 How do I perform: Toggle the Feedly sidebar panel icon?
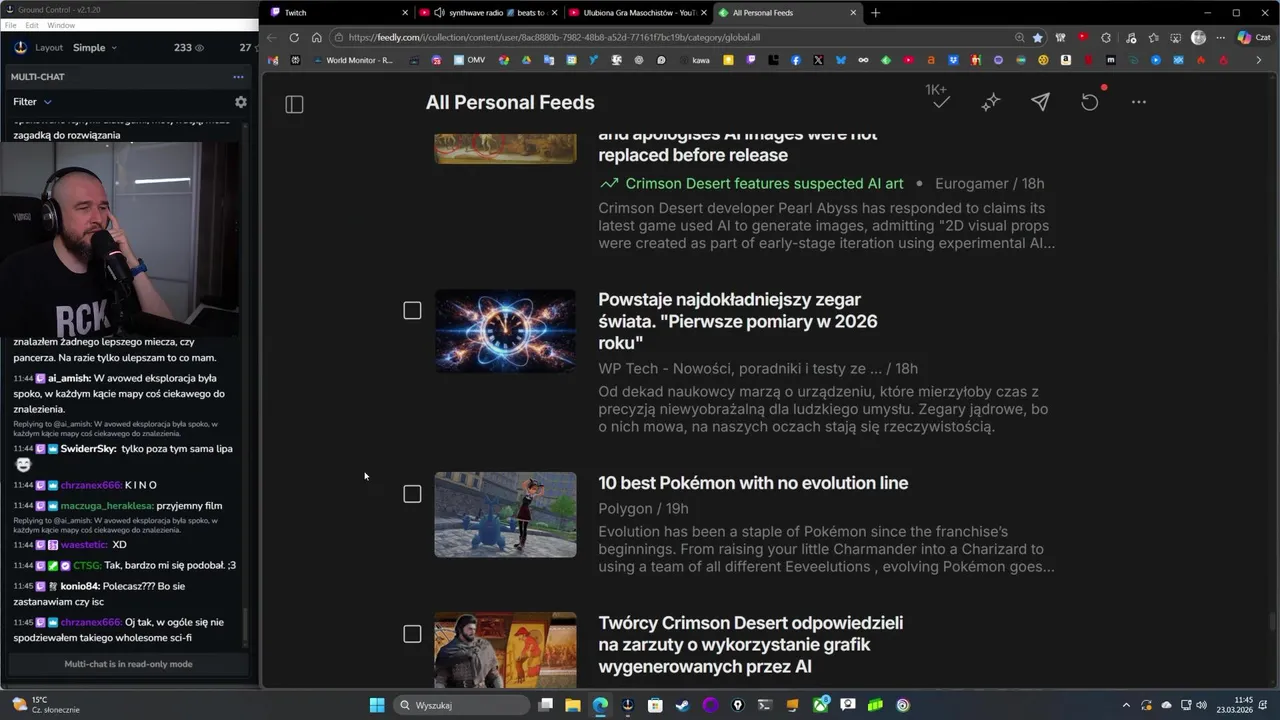click(x=294, y=104)
